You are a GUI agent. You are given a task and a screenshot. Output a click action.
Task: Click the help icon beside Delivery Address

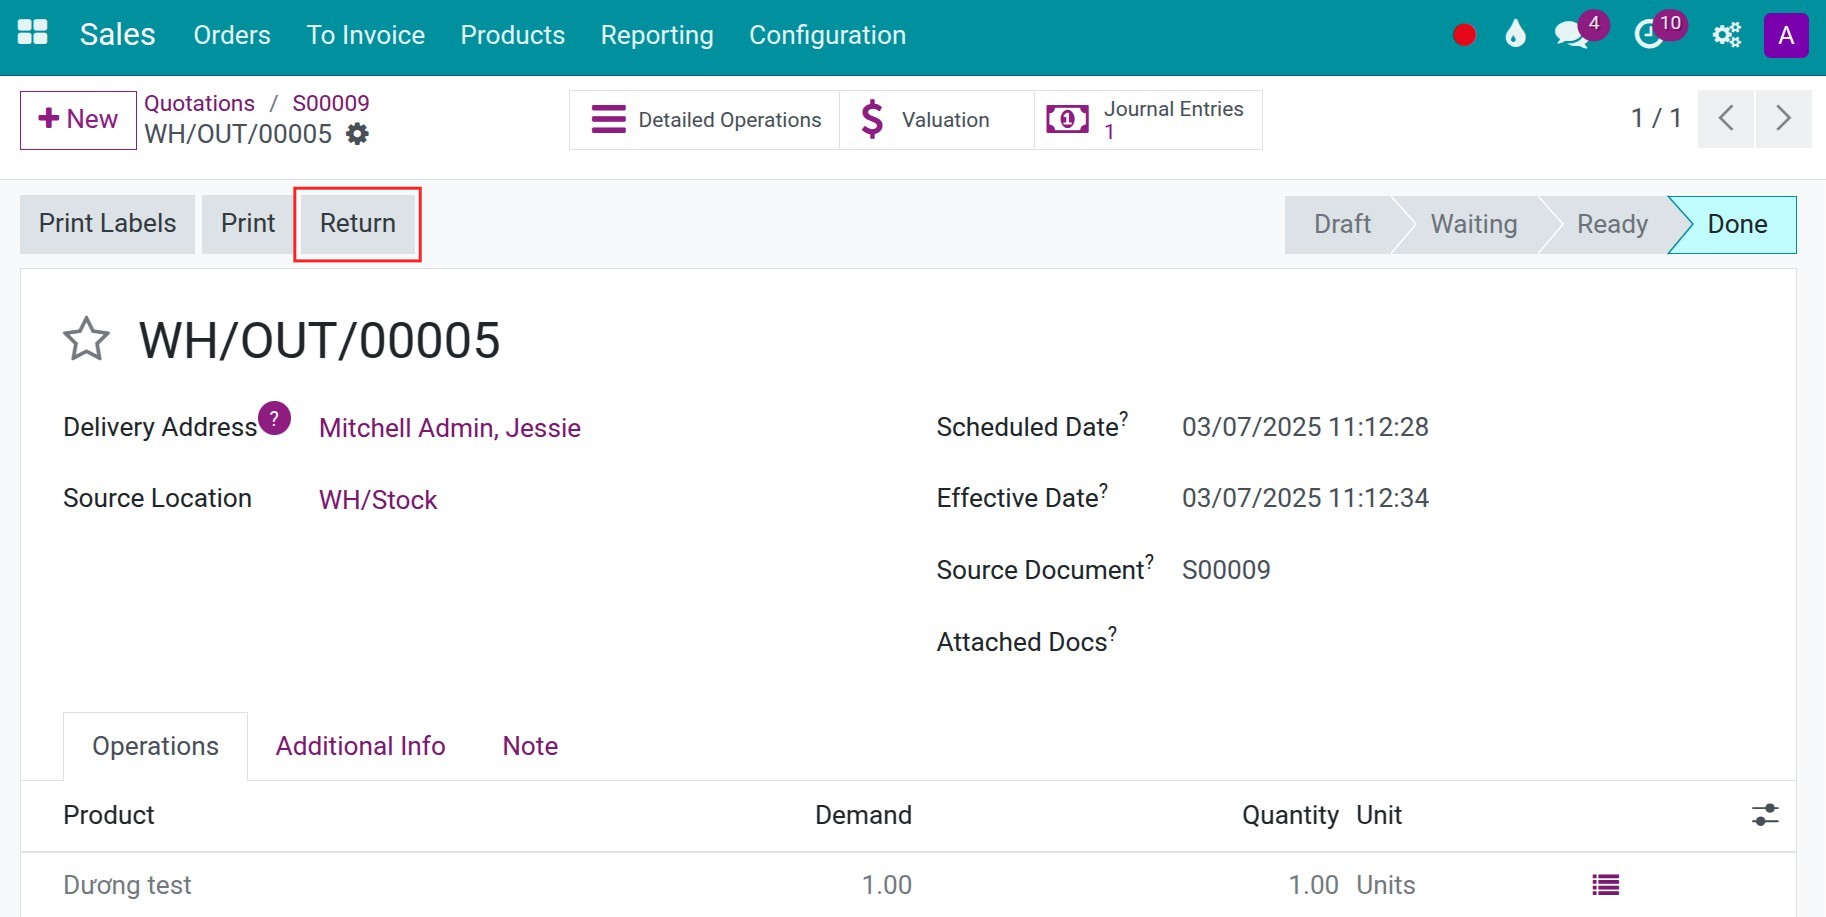point(274,418)
